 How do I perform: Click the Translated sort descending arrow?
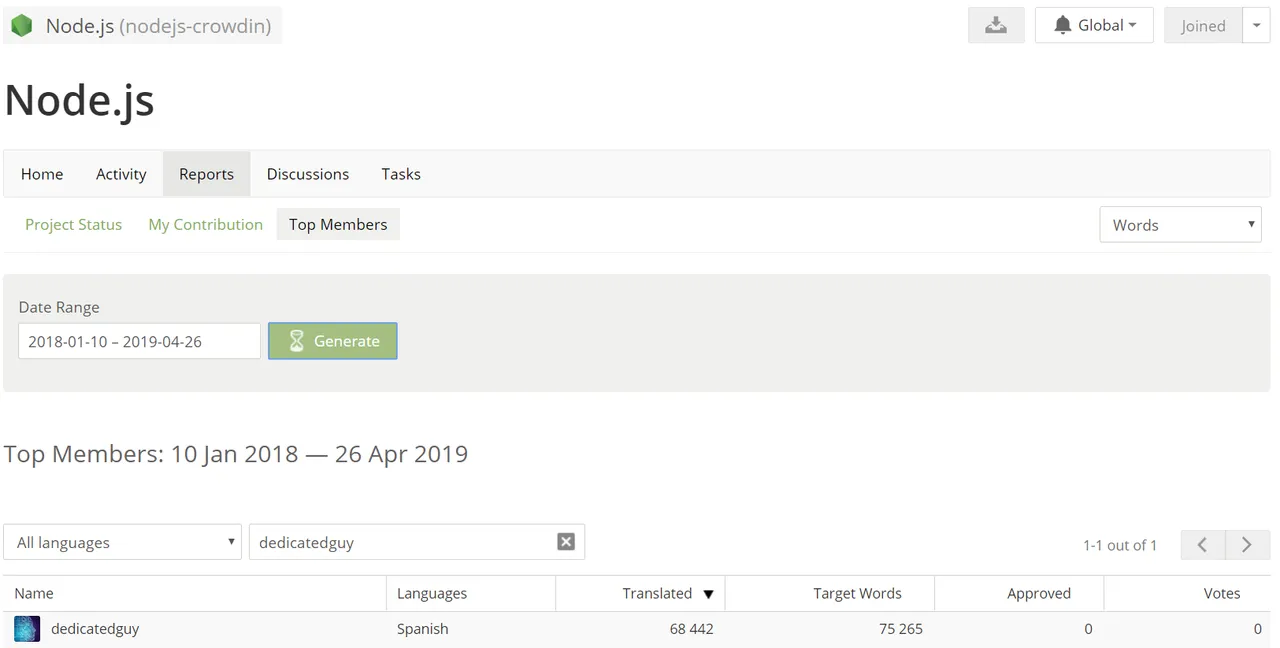click(708, 594)
